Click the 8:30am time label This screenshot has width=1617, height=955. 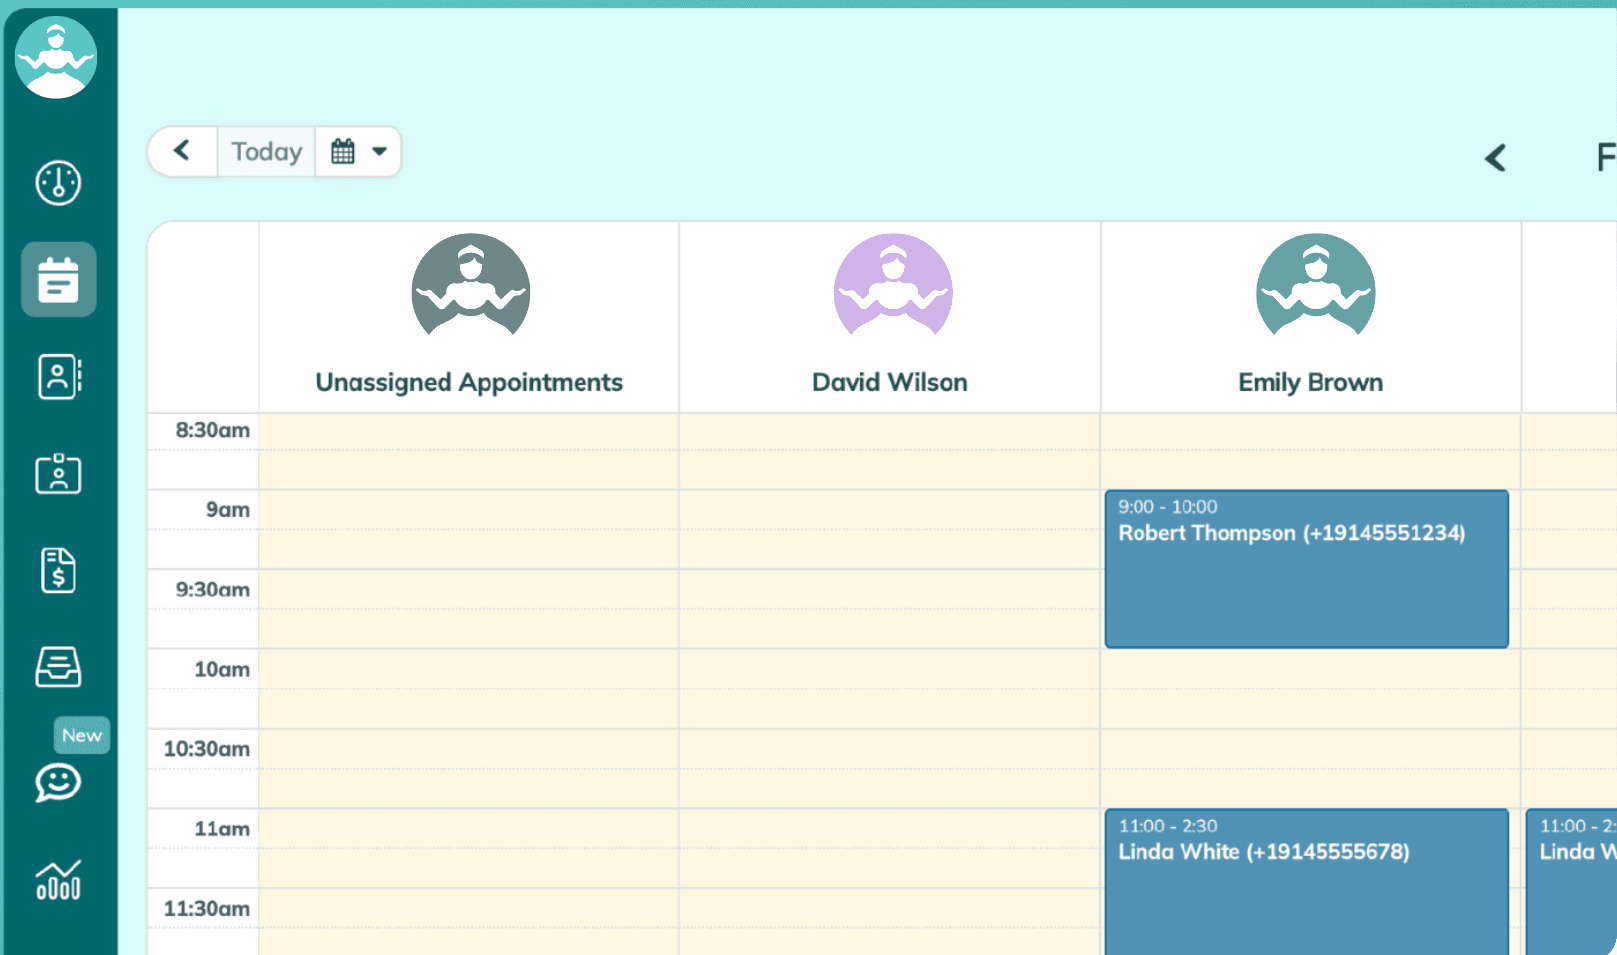[213, 430]
